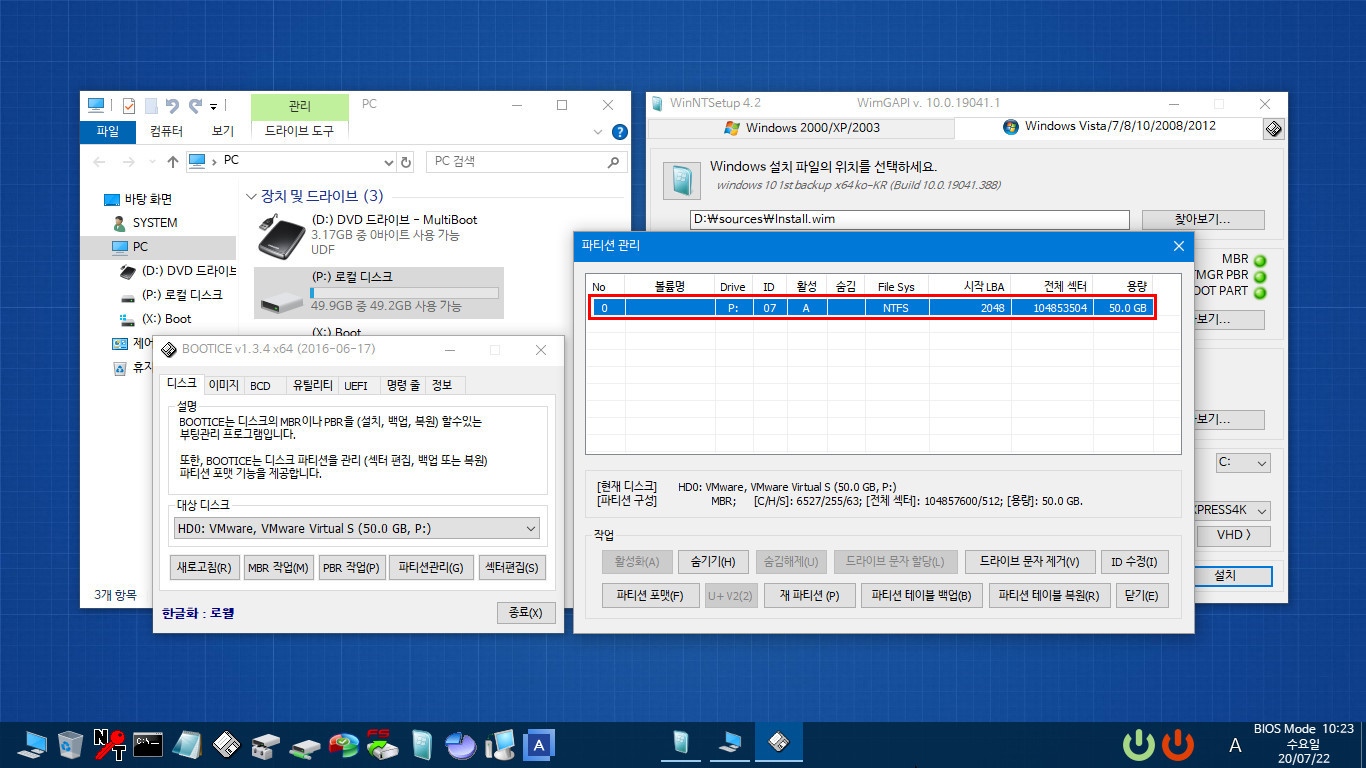
Task: Open the This PC icon on the taskbar
Action: (31, 743)
